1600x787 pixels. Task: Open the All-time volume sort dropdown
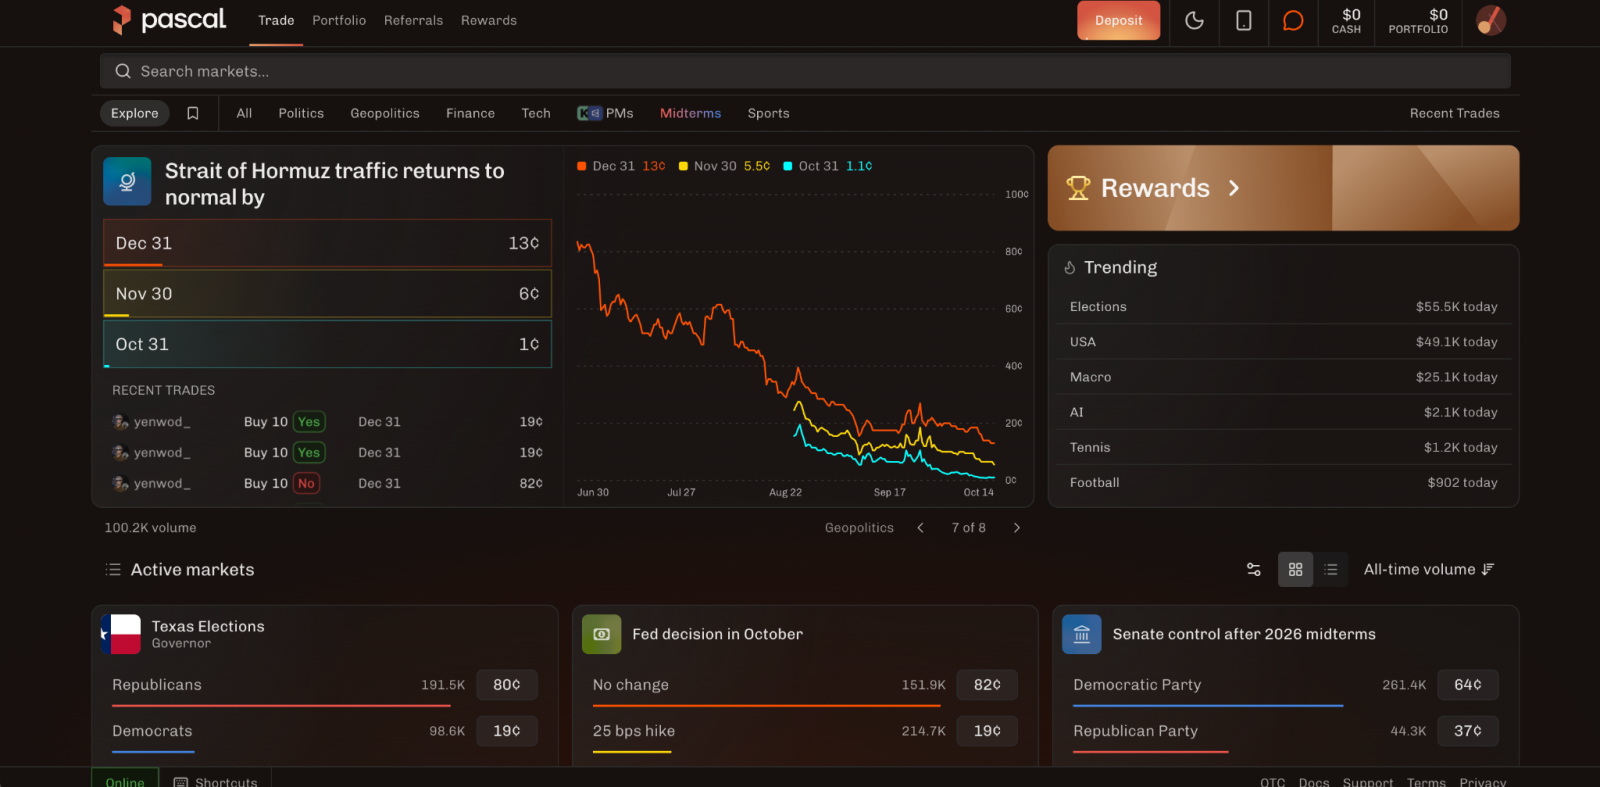[x=1429, y=569]
